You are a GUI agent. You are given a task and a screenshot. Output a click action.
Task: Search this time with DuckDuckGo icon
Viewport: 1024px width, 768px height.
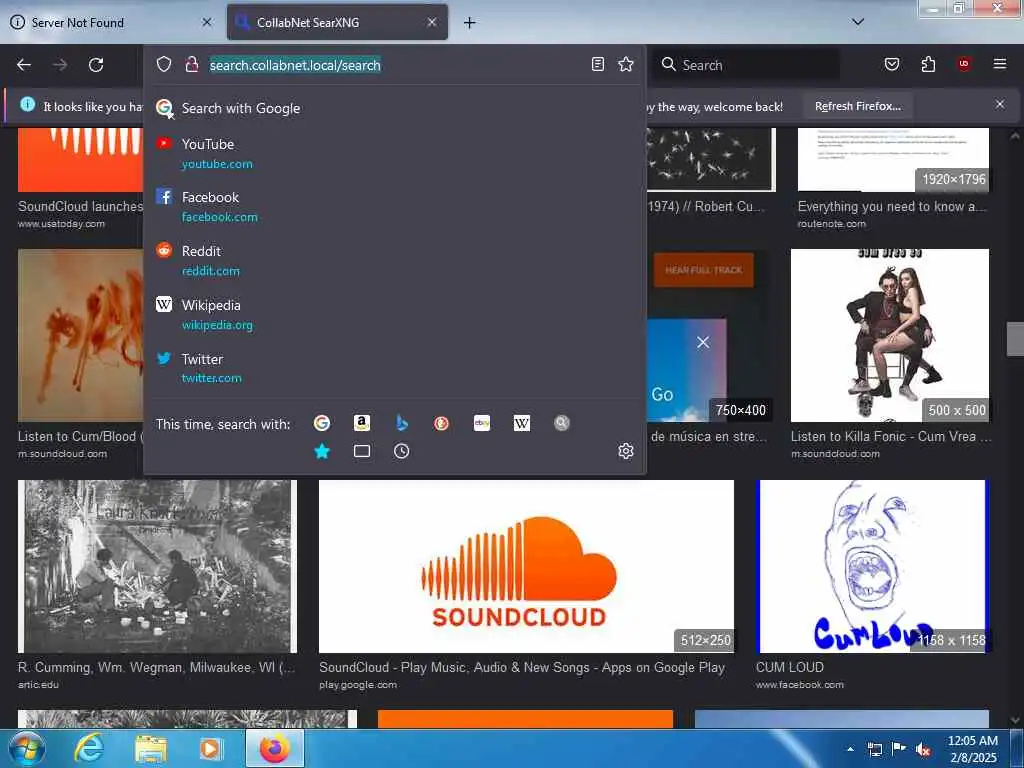(x=441, y=423)
